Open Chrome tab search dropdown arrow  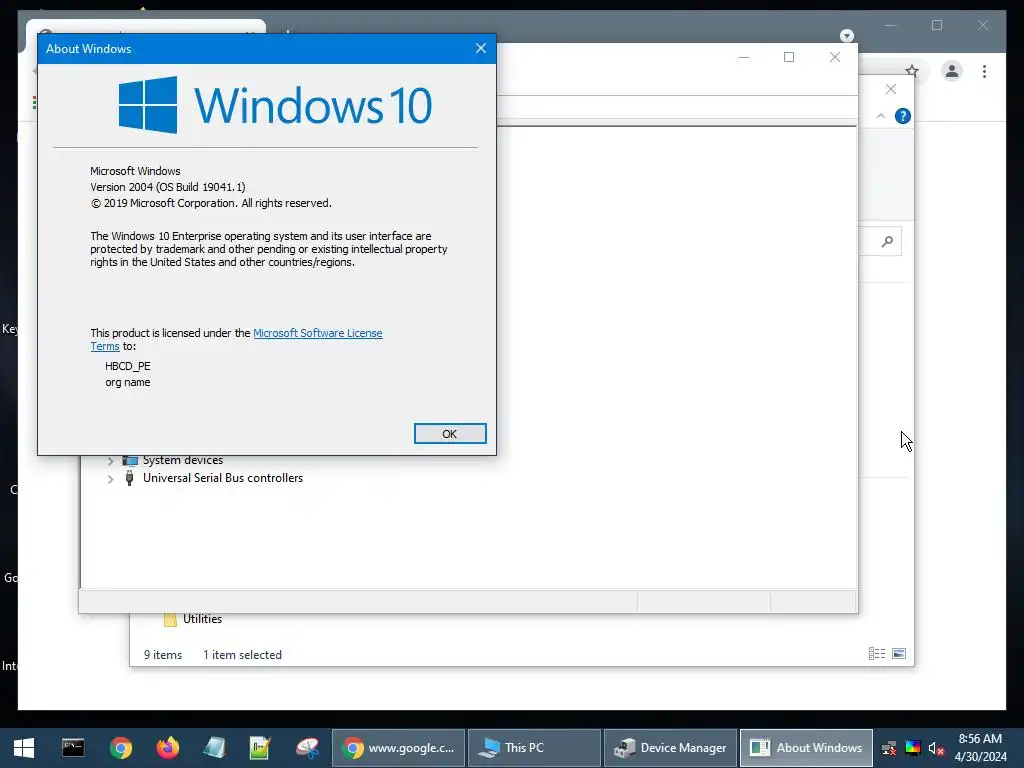846,35
